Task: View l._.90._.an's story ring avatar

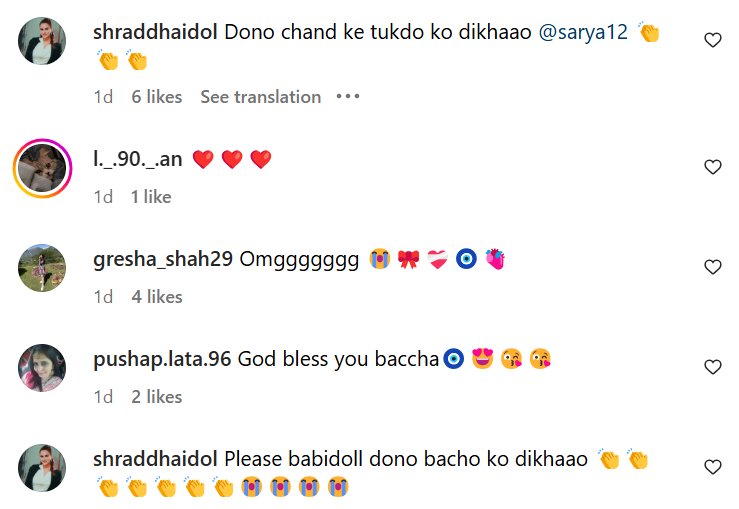Action: click(x=42, y=167)
